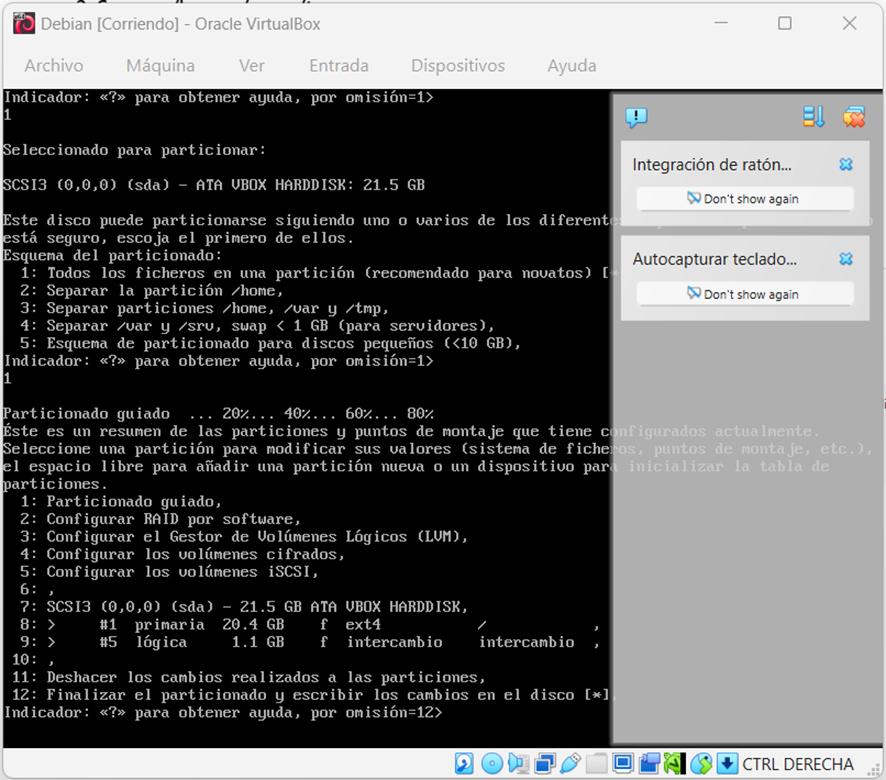Click line '2: Configurar RAID por software'
The height and width of the screenshot is (780, 886).
[160, 519]
